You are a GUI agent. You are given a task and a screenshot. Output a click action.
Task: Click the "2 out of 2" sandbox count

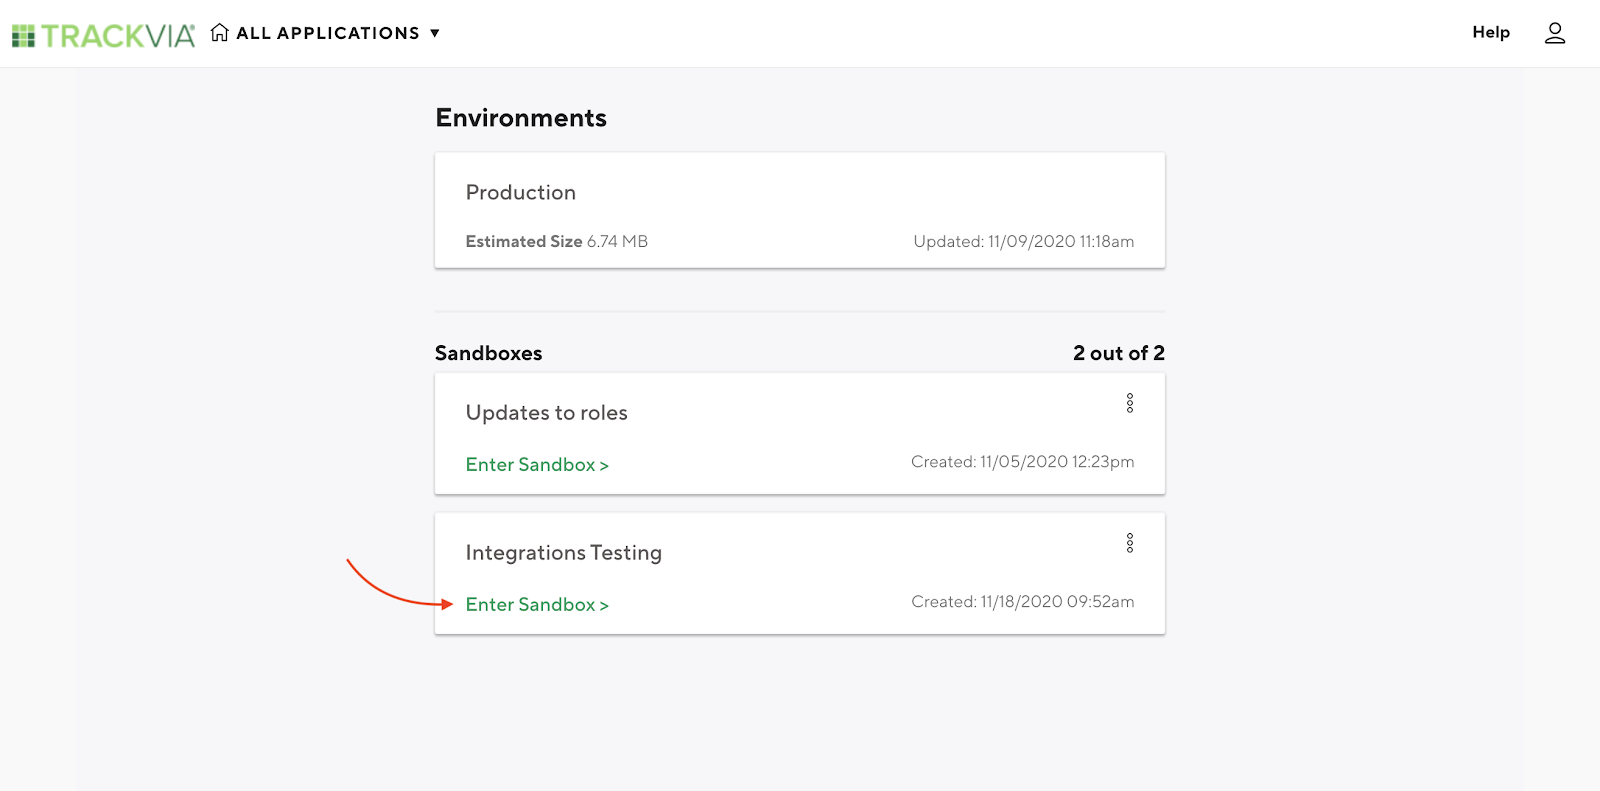1118,353
